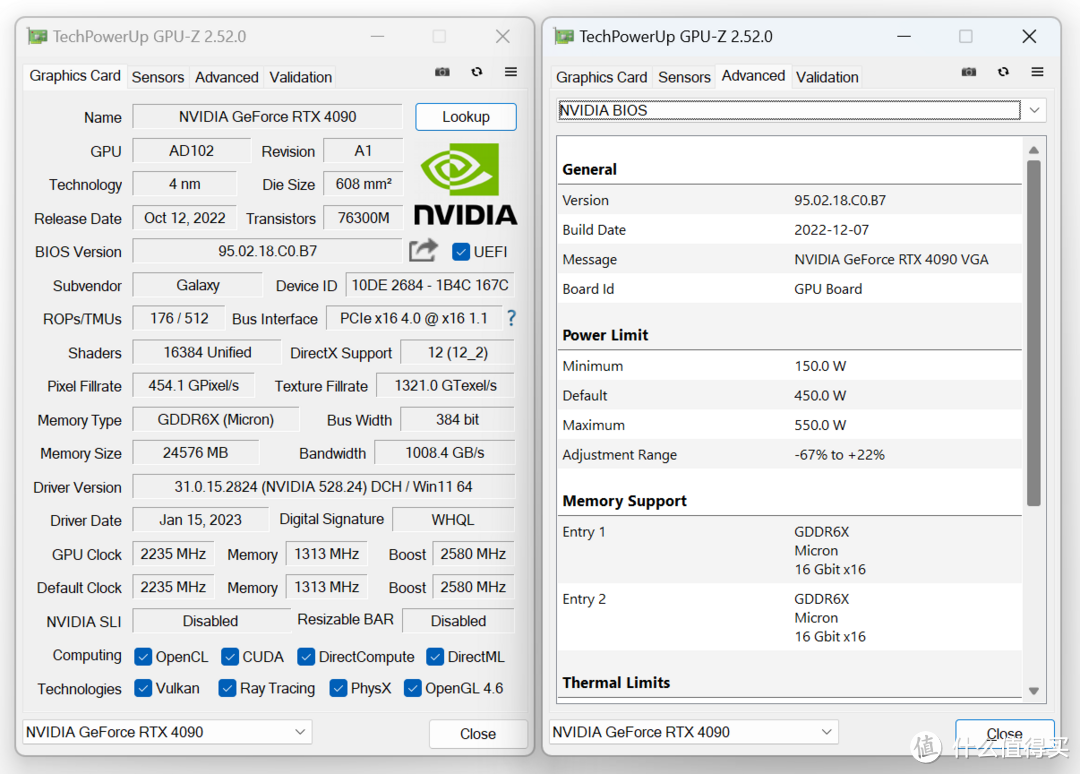Open GPU selector dropdown in right window
The height and width of the screenshot is (774, 1080).
(694, 732)
